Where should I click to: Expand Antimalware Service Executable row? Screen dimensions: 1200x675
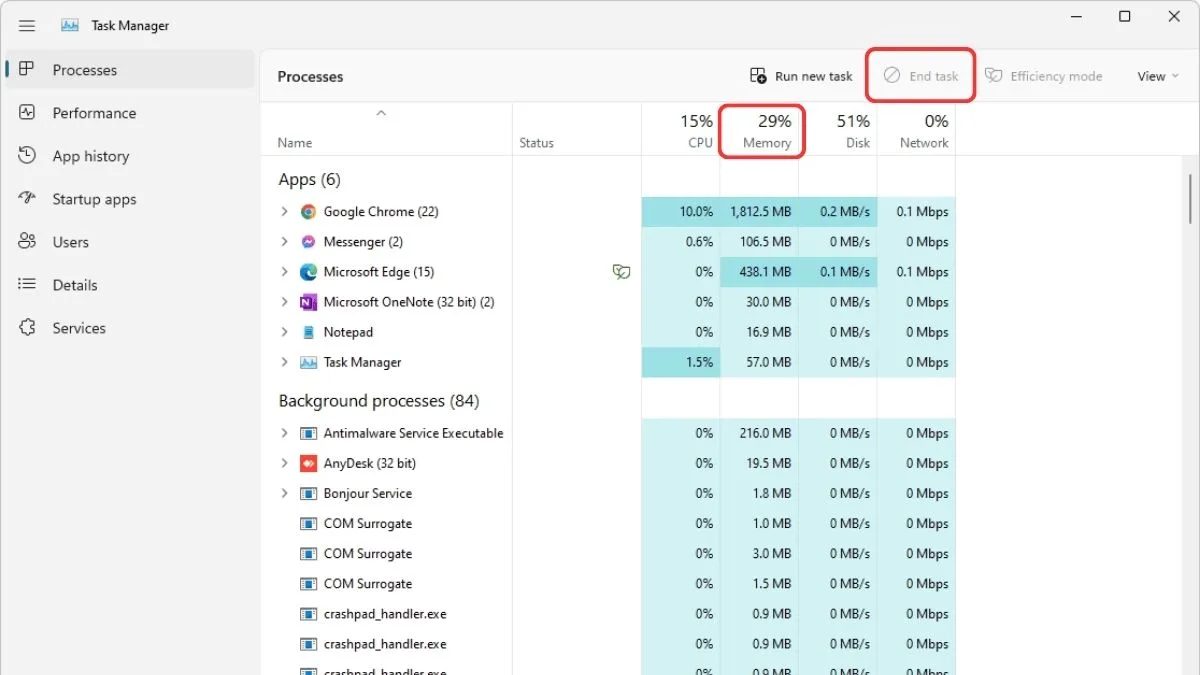284,433
